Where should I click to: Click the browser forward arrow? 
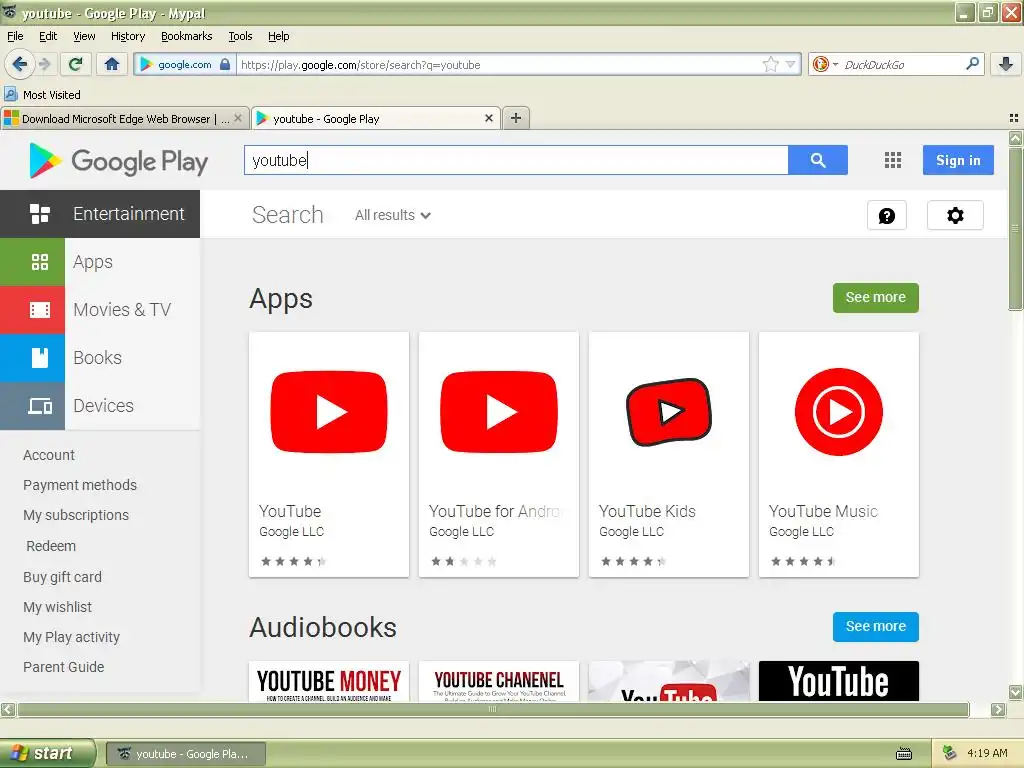click(44, 64)
